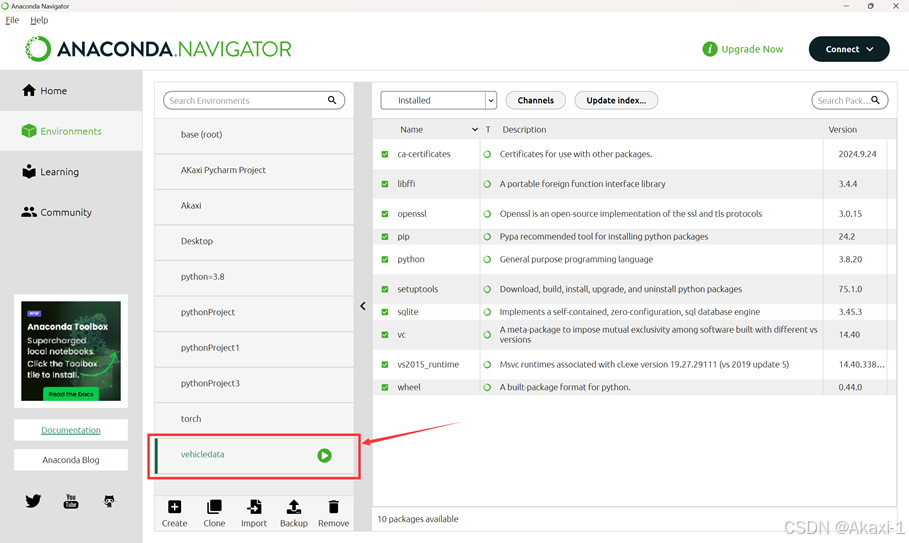909x543 pixels.
Task: Click the magnifier in Search Packages box
Action: click(x=875, y=100)
